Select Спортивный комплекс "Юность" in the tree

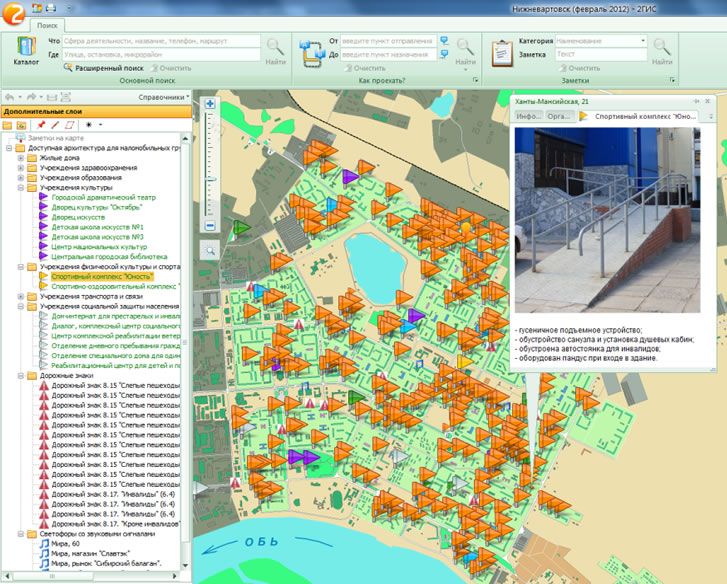tap(102, 277)
